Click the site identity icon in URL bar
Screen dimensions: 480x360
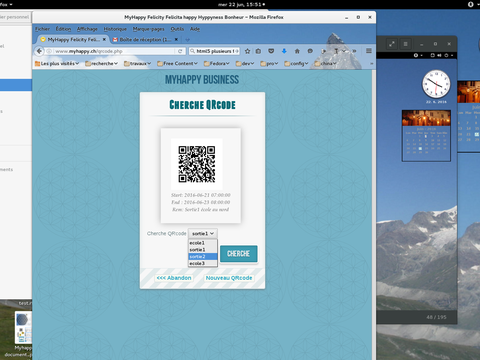[49, 51]
